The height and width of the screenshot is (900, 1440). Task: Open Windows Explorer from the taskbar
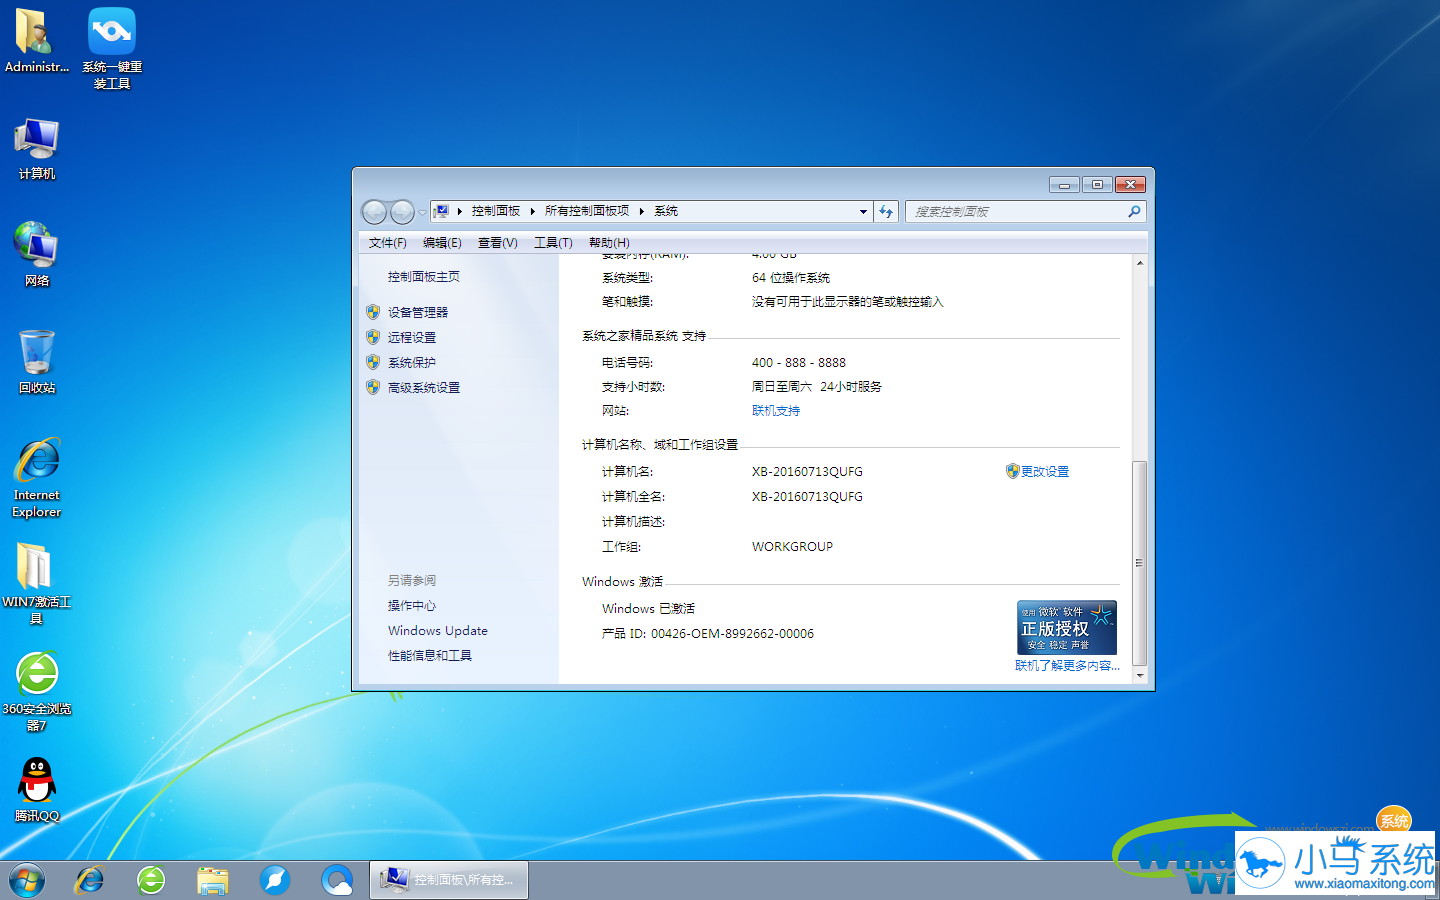(x=213, y=880)
